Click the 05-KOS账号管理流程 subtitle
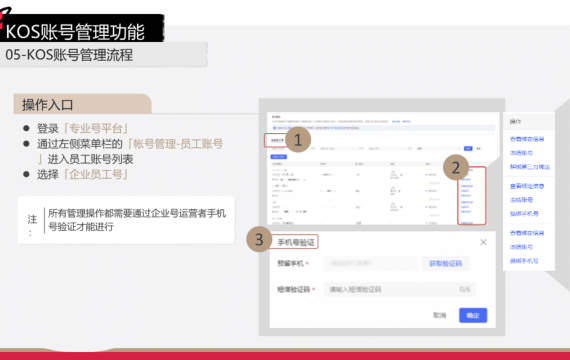The width and height of the screenshot is (570, 360). tap(69, 55)
